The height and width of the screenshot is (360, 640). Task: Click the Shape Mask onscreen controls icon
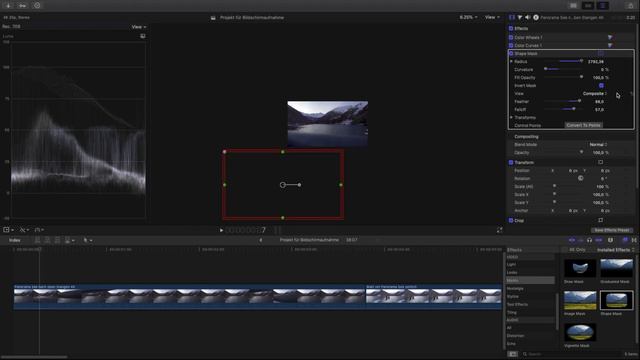coord(601,53)
